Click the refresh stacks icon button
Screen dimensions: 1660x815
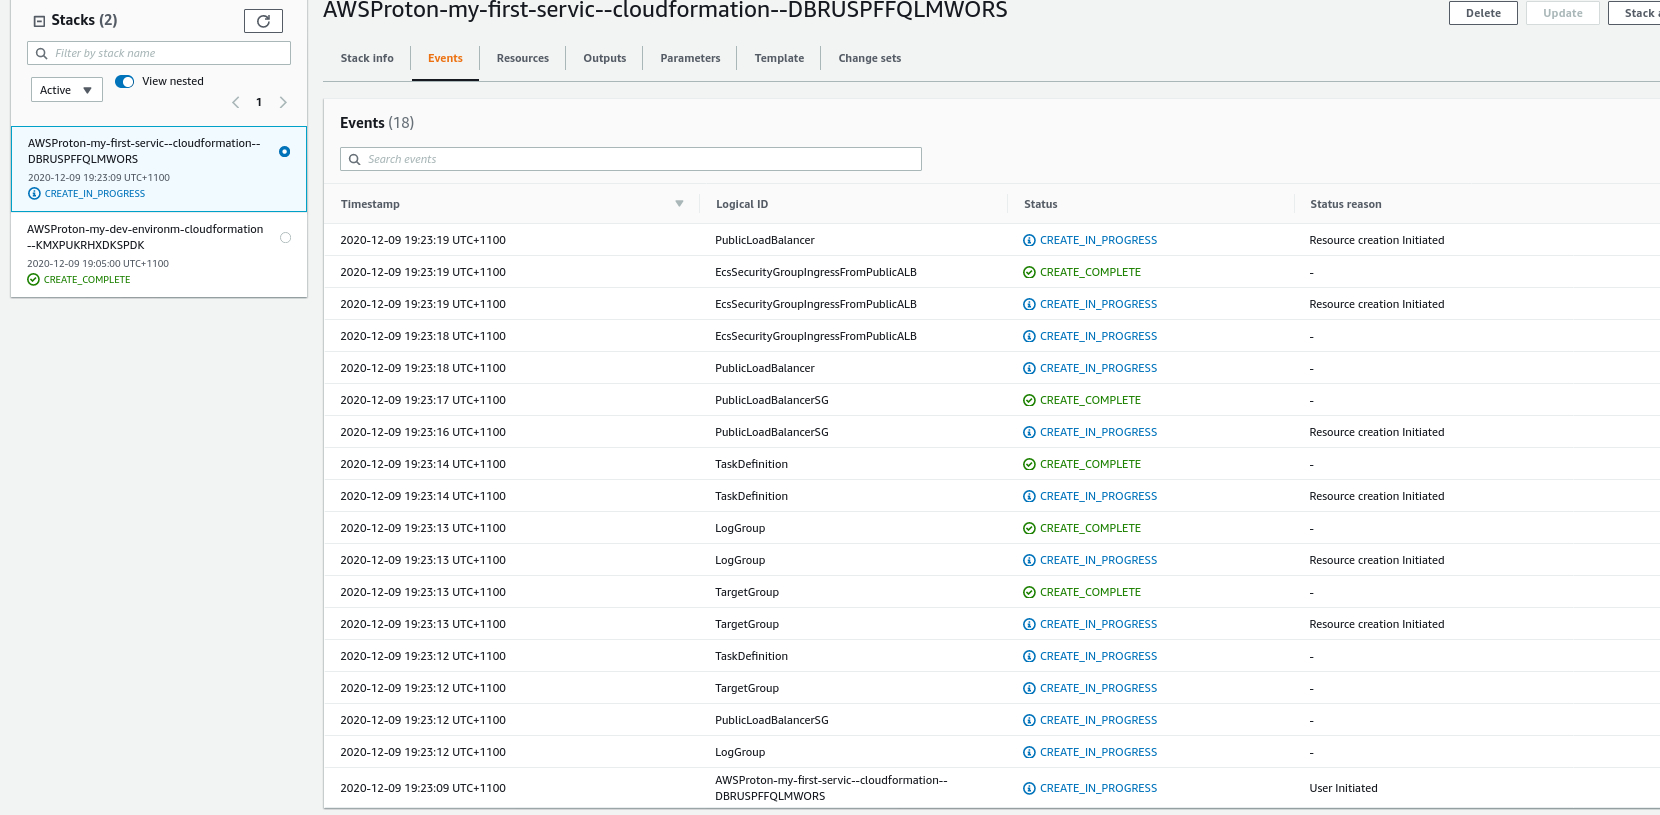(263, 21)
